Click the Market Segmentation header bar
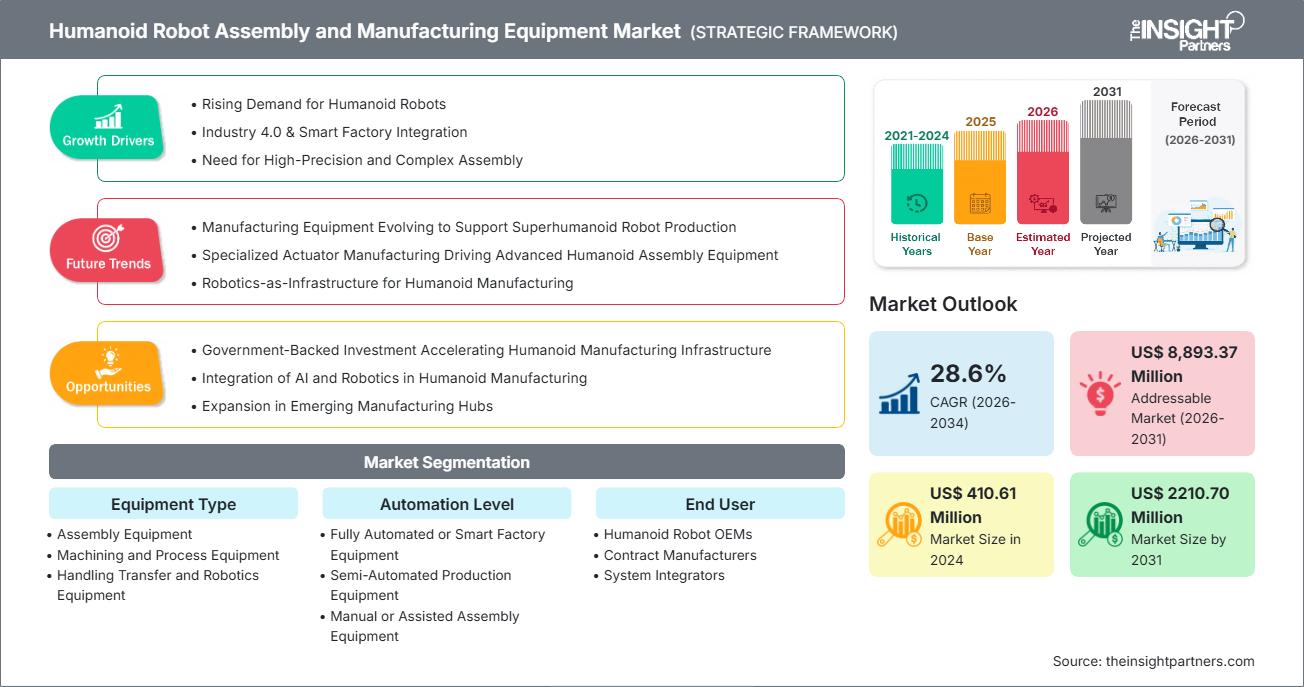 (446, 461)
